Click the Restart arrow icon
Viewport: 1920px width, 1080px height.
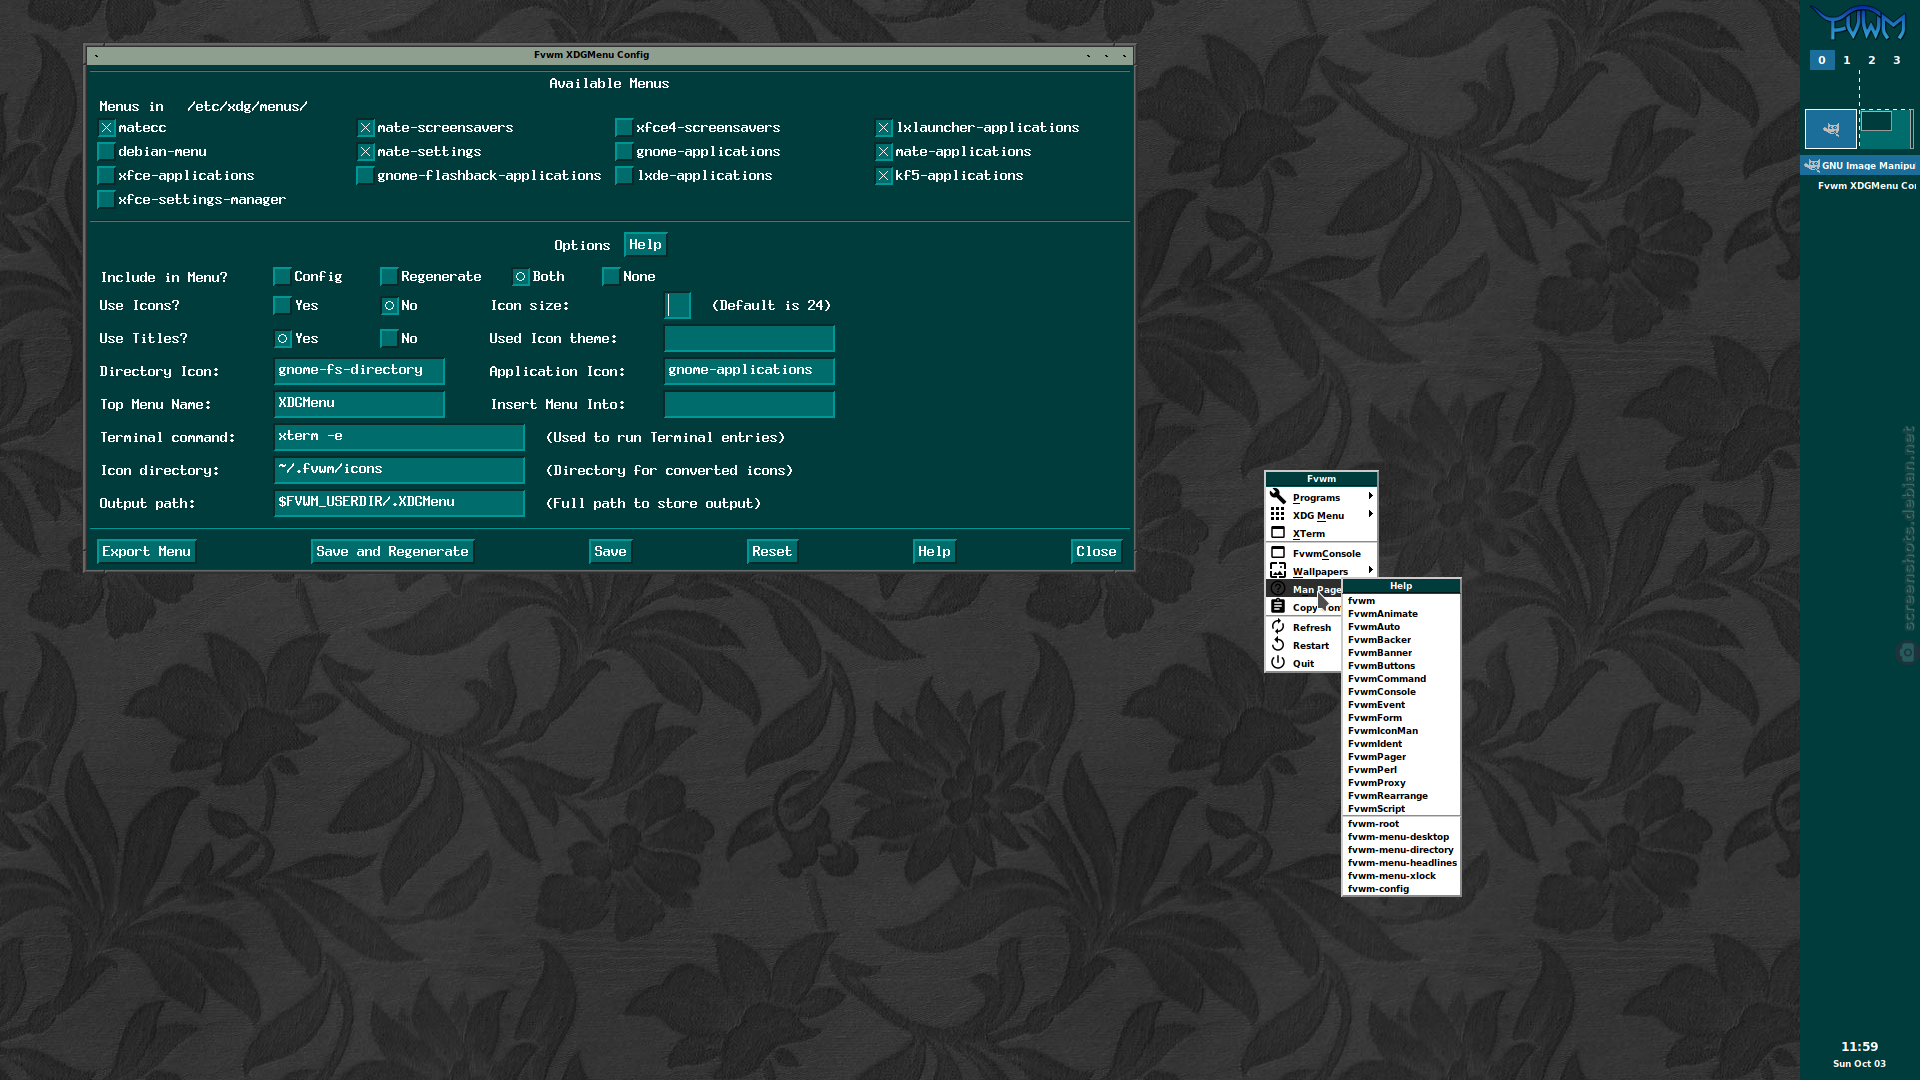1278,645
